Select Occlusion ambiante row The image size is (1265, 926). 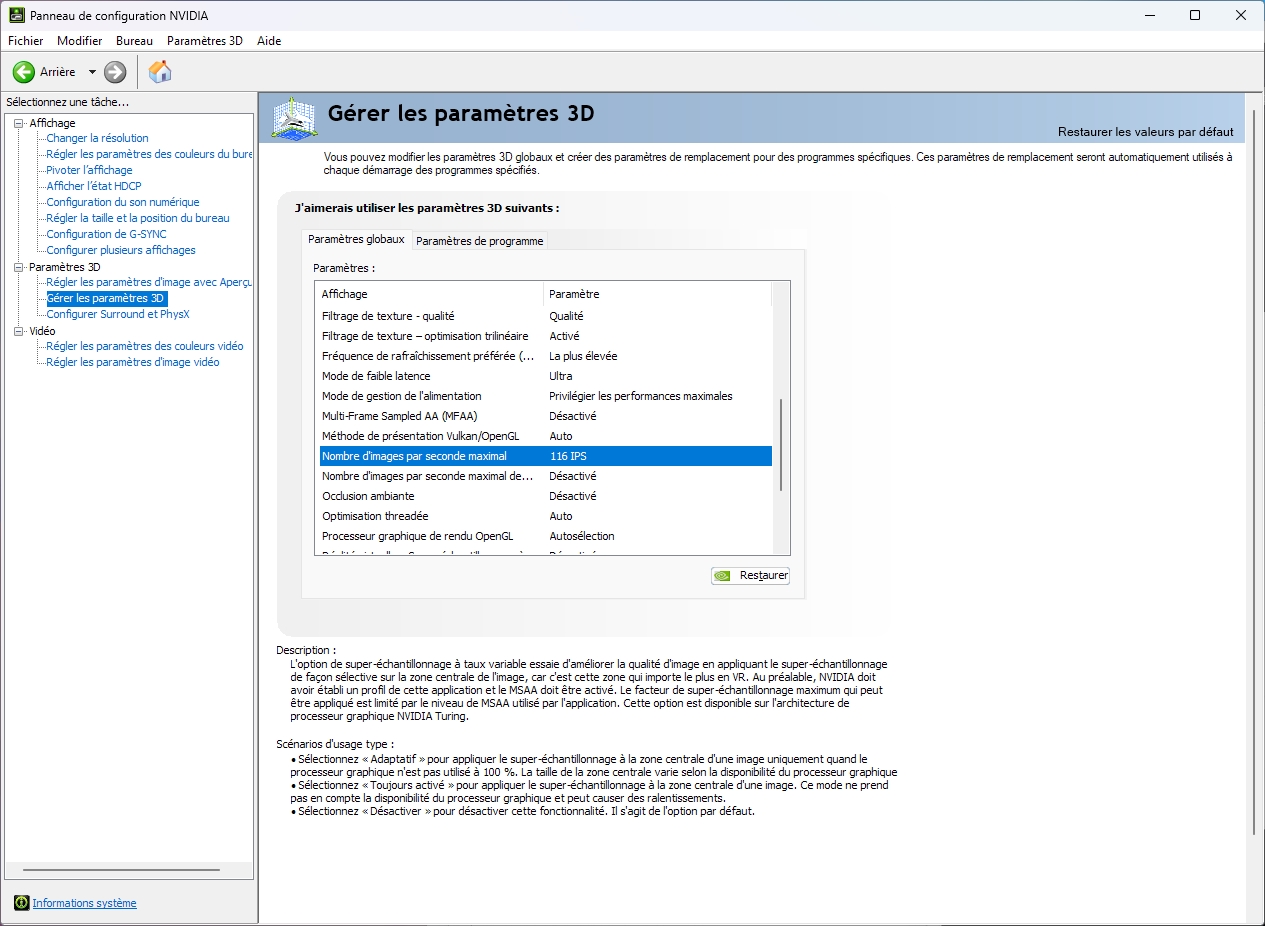[545, 496]
